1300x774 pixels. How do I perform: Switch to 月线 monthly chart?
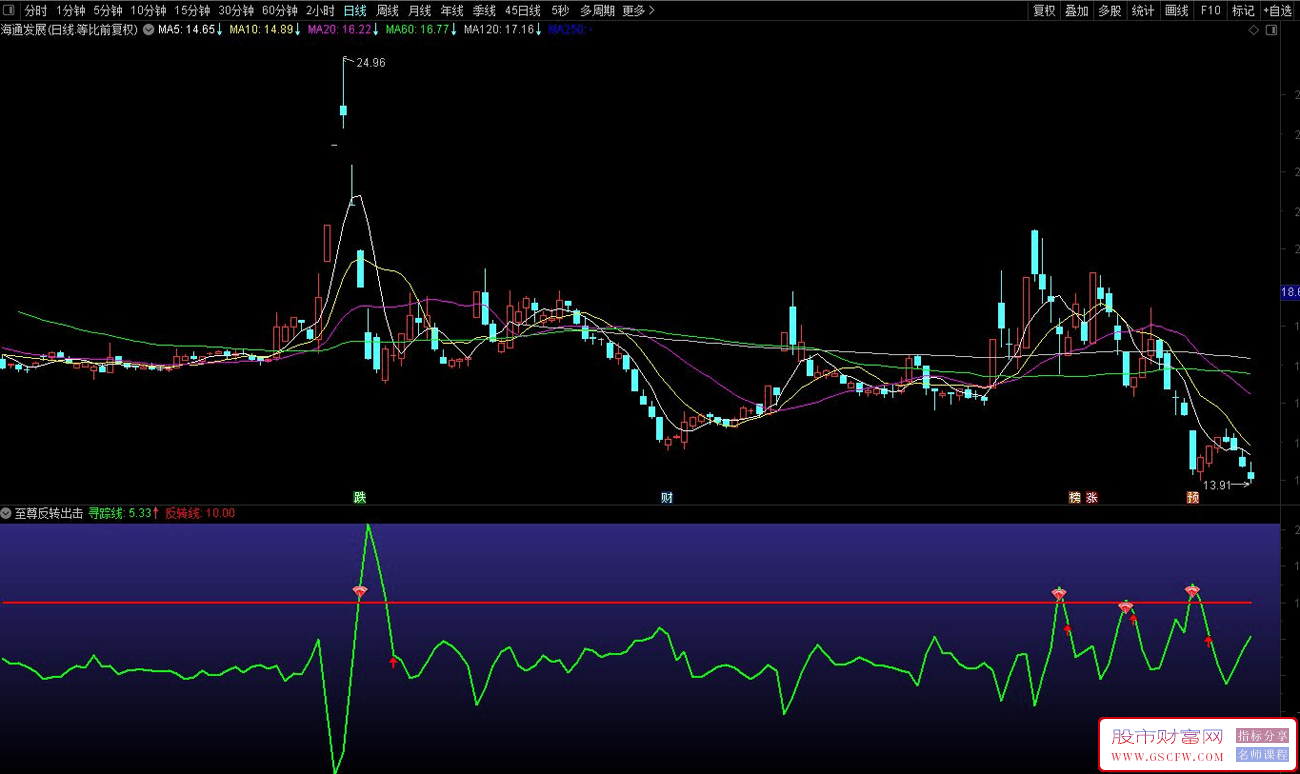[x=420, y=10]
